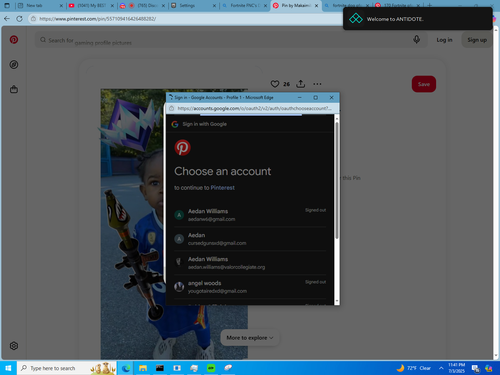The image size is (500, 375).
Task: Open Microsoft Edge from the taskbar
Action: click(x=126, y=368)
